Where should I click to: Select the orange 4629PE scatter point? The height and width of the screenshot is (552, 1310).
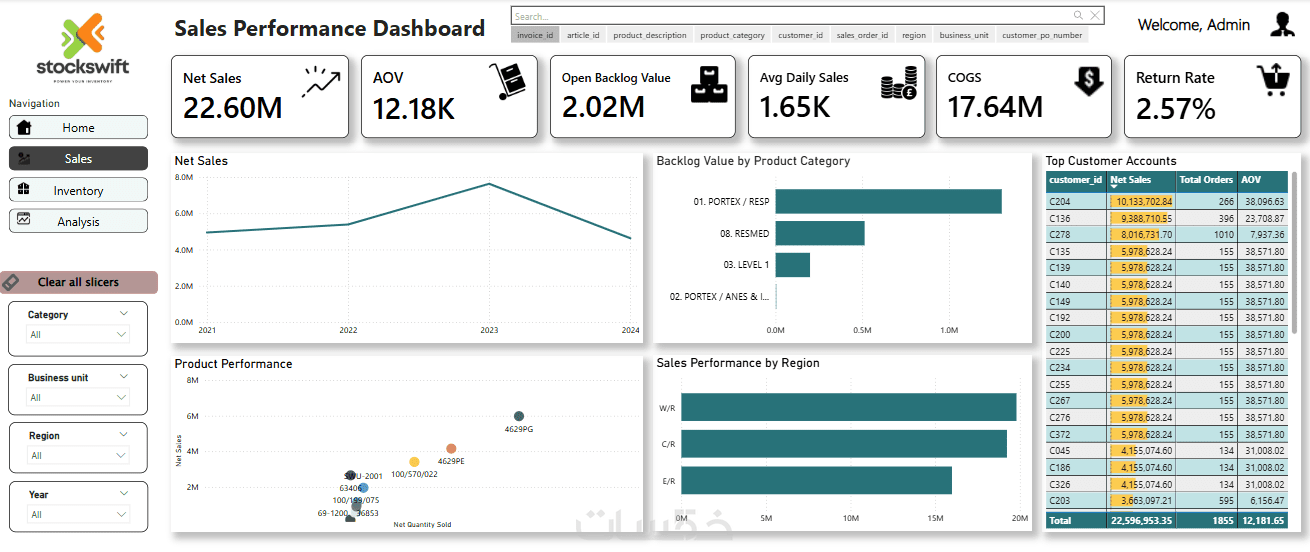point(451,449)
